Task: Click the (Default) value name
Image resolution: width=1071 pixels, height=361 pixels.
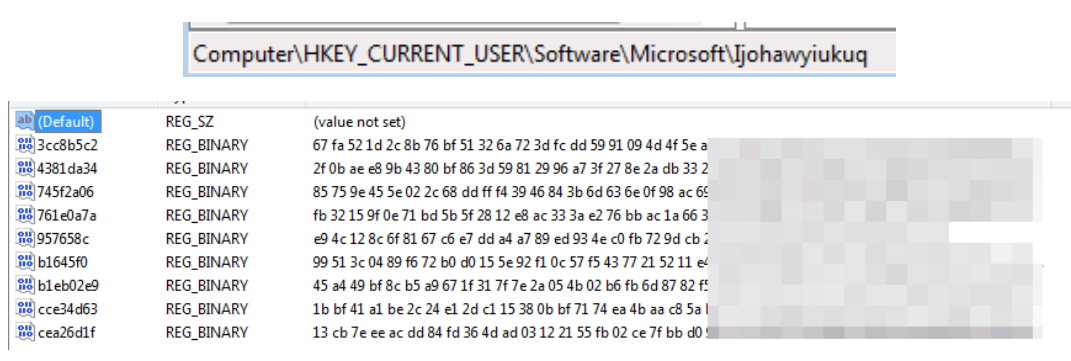Action: [68, 121]
